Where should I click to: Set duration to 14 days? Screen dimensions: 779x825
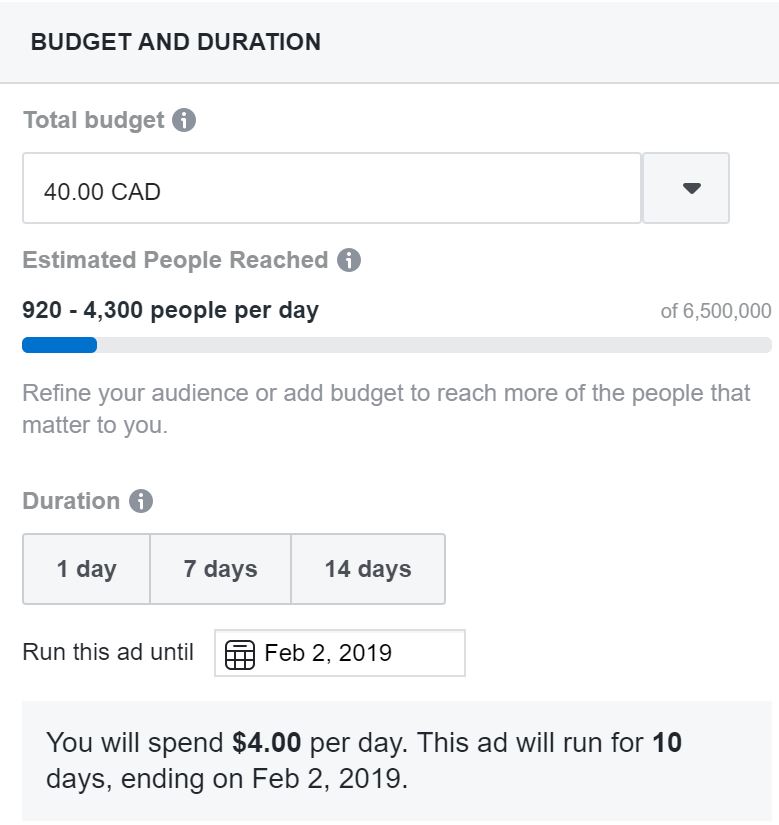[367, 569]
